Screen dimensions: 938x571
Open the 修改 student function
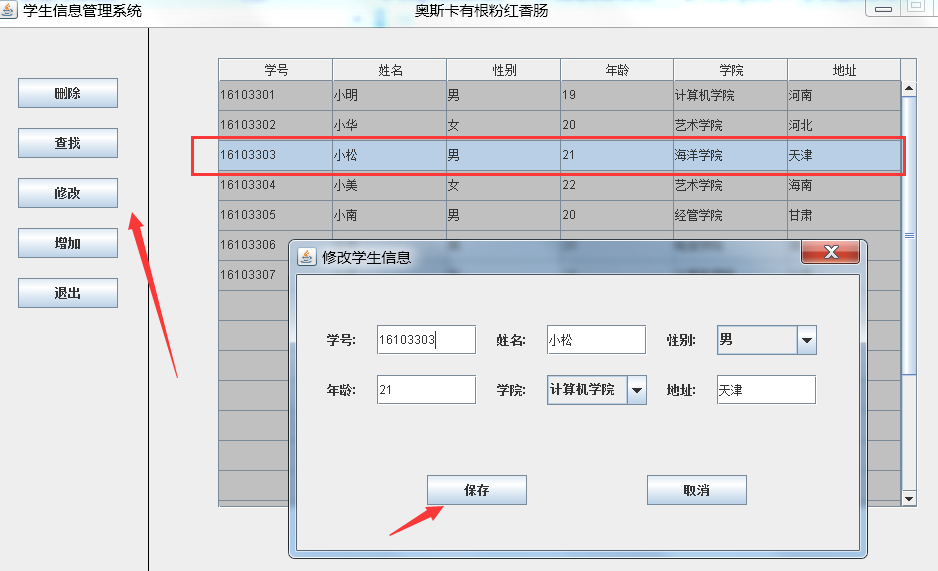coord(68,193)
